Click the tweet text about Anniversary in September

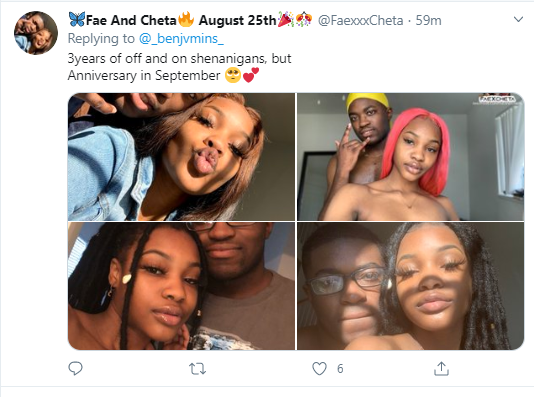pos(179,67)
